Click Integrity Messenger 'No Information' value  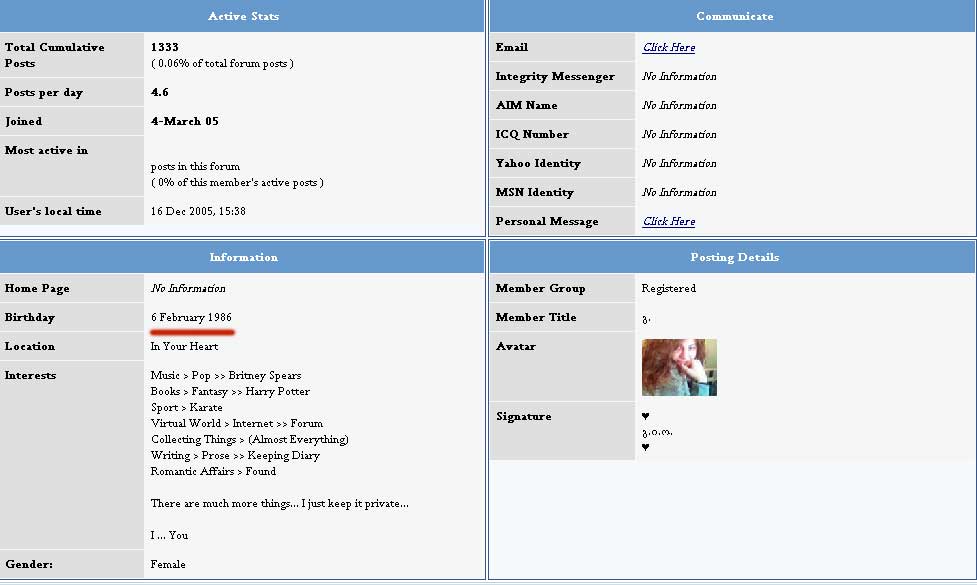(679, 77)
